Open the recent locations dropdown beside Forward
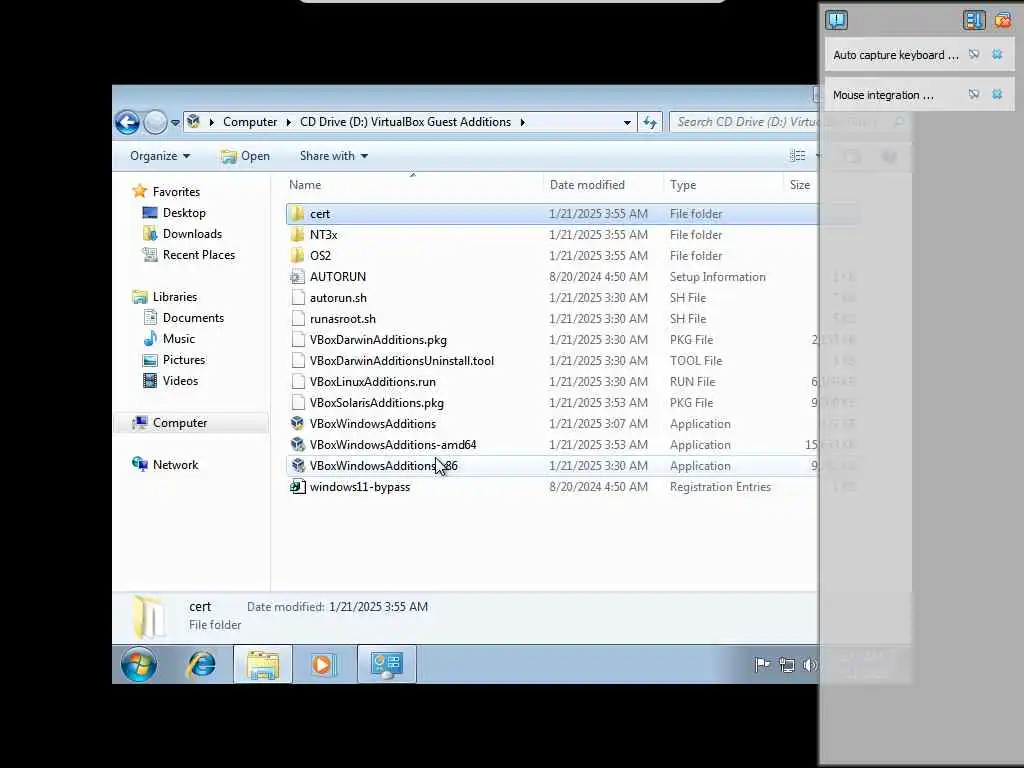1024x768 pixels. click(175, 122)
